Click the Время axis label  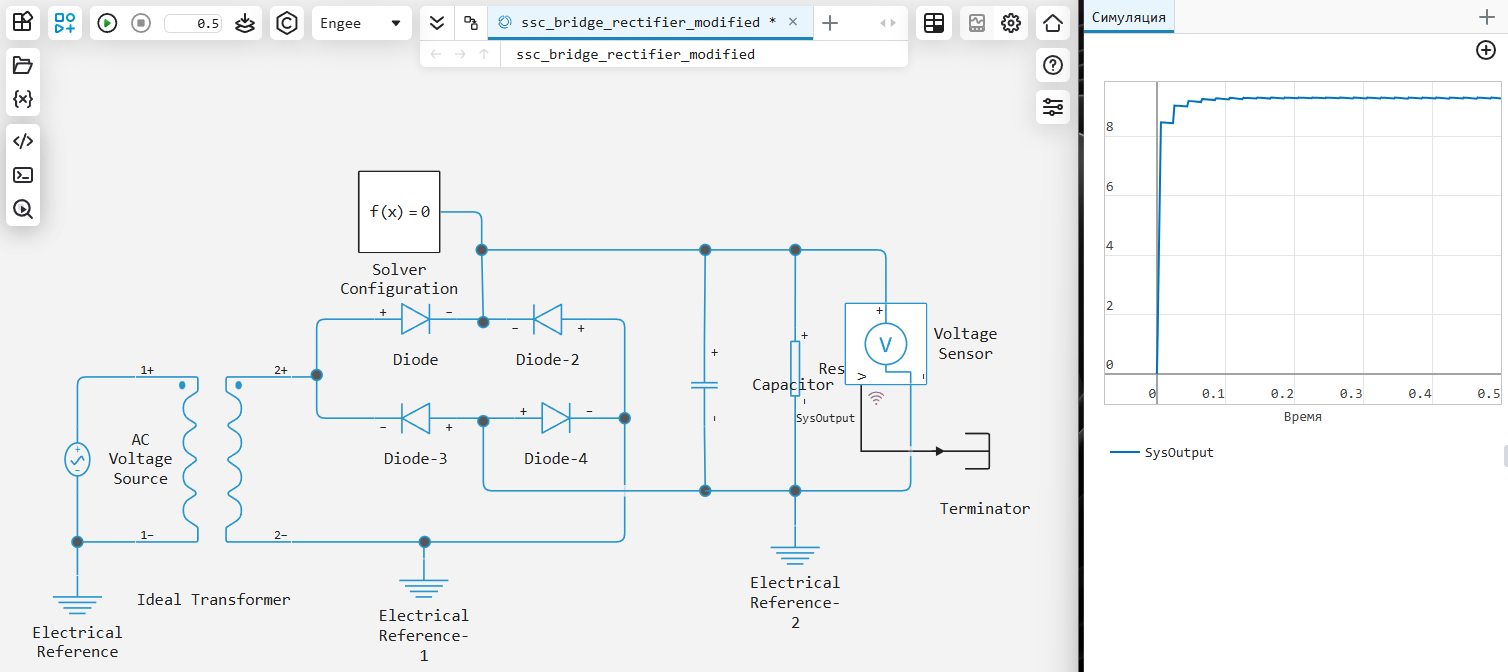(1302, 417)
